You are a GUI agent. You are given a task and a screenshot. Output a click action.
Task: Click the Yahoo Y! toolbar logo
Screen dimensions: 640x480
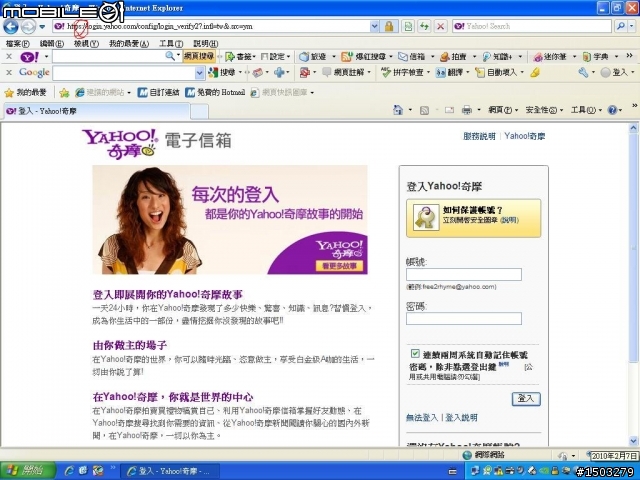point(30,56)
